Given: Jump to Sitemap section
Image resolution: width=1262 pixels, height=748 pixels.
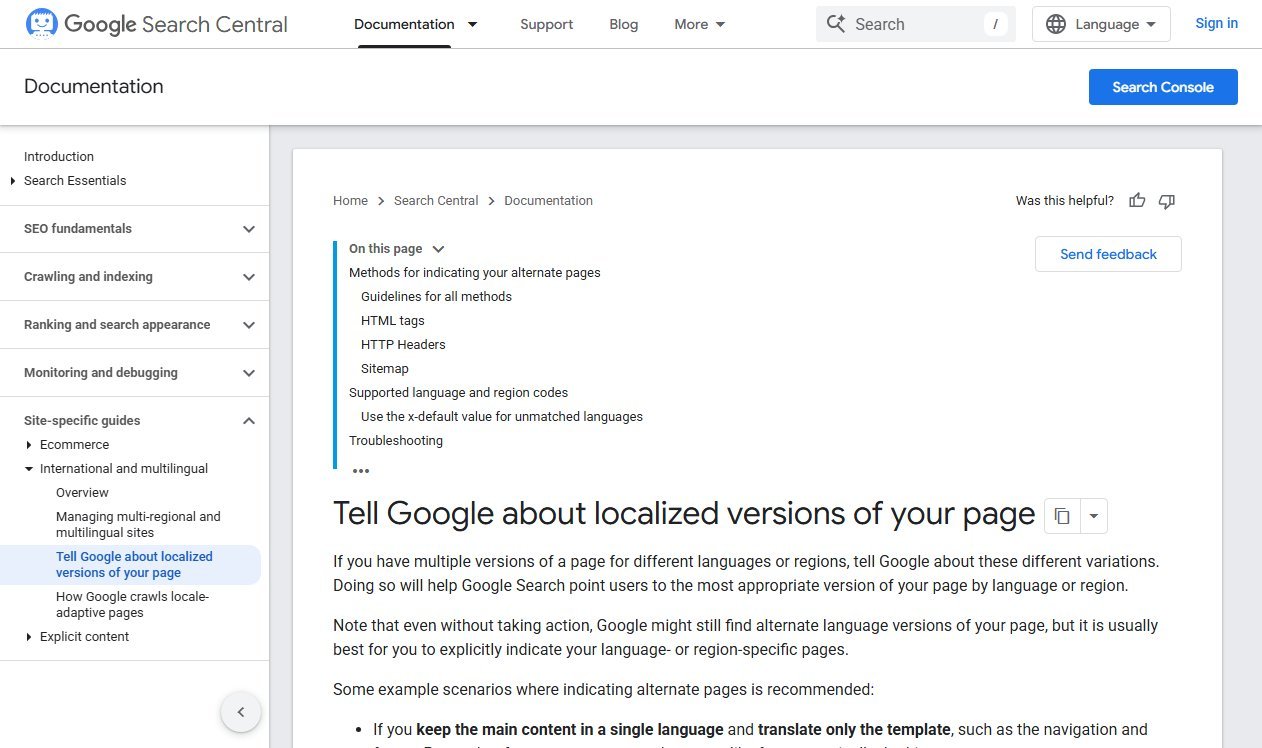Looking at the screenshot, I should click(x=385, y=369).
